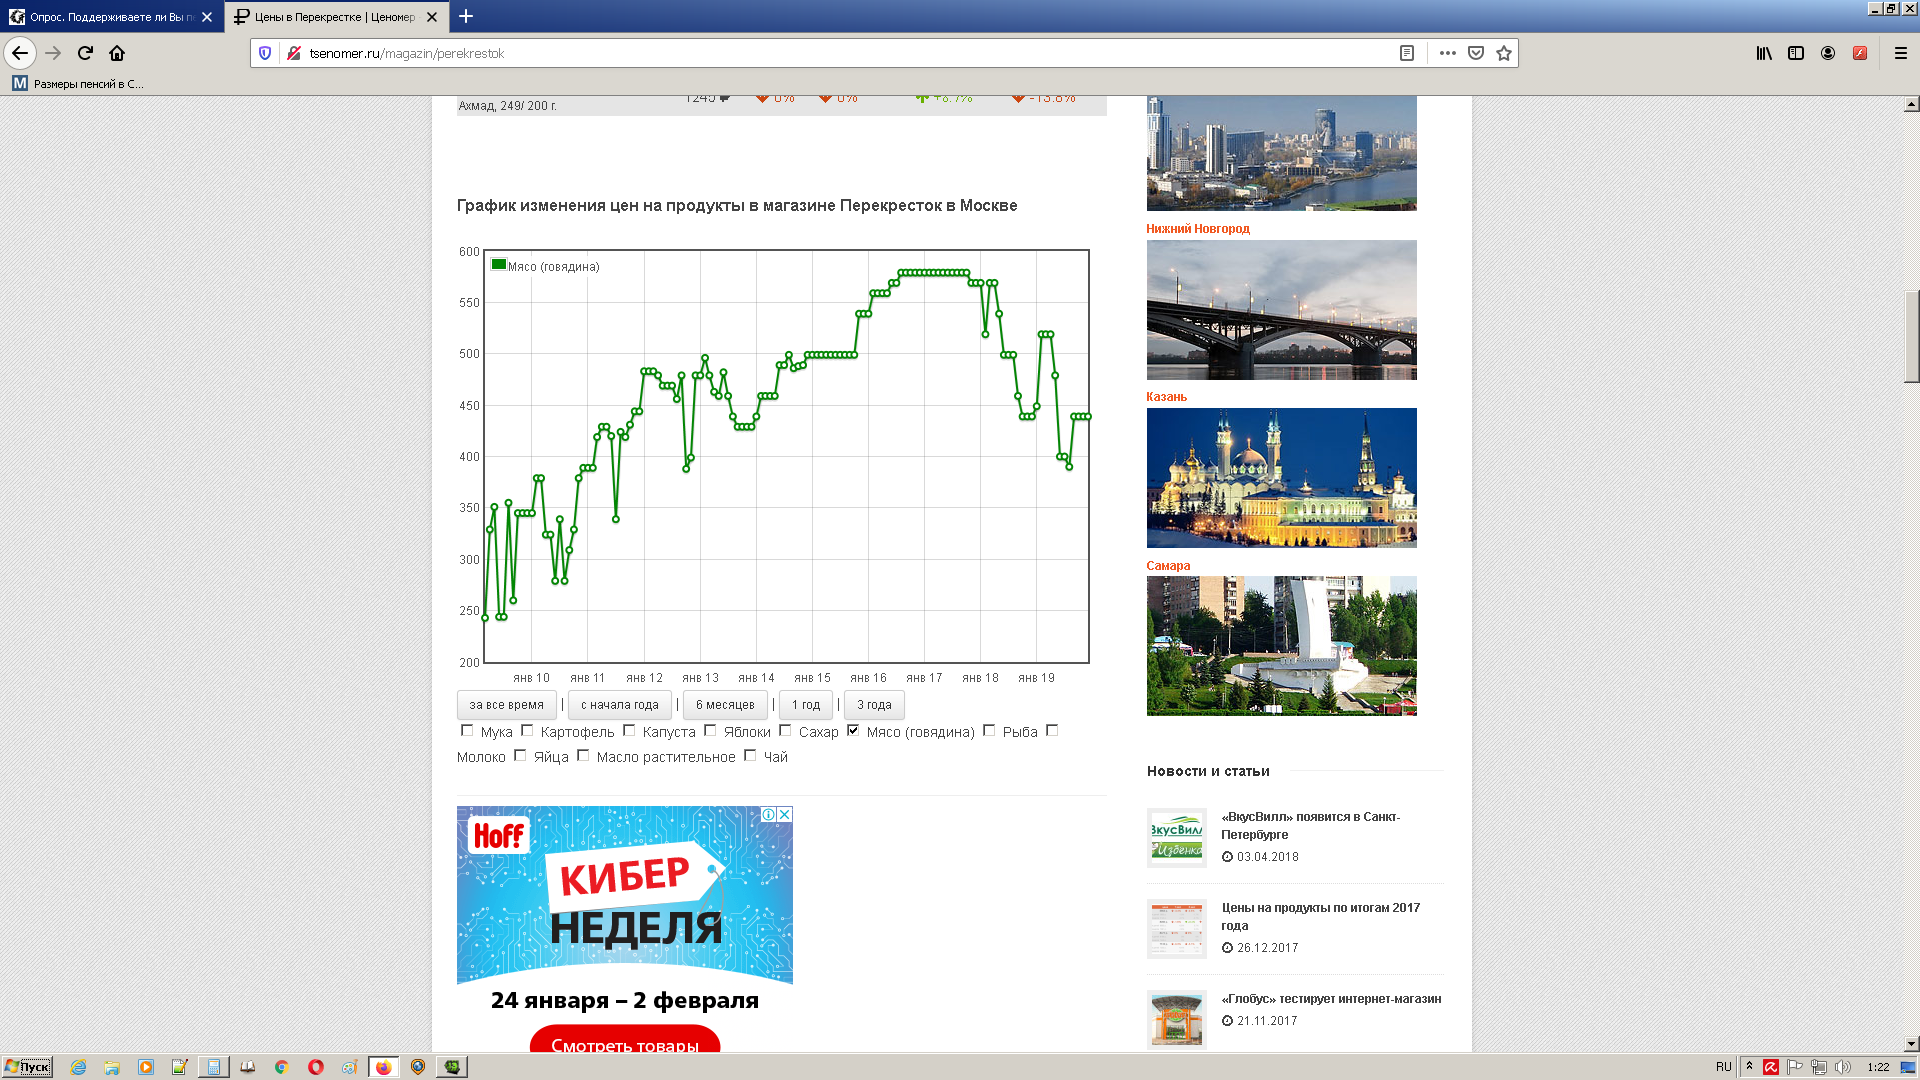This screenshot has height=1080, width=1920.
Task: Open the Samara monument photo
Action: (x=1282, y=646)
